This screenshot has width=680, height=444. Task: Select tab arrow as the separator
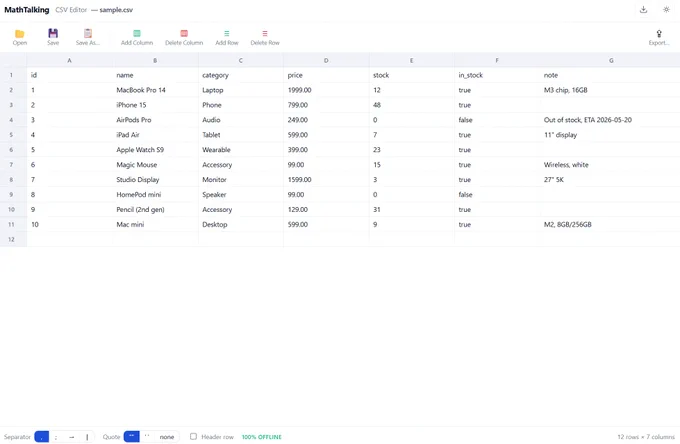72,437
